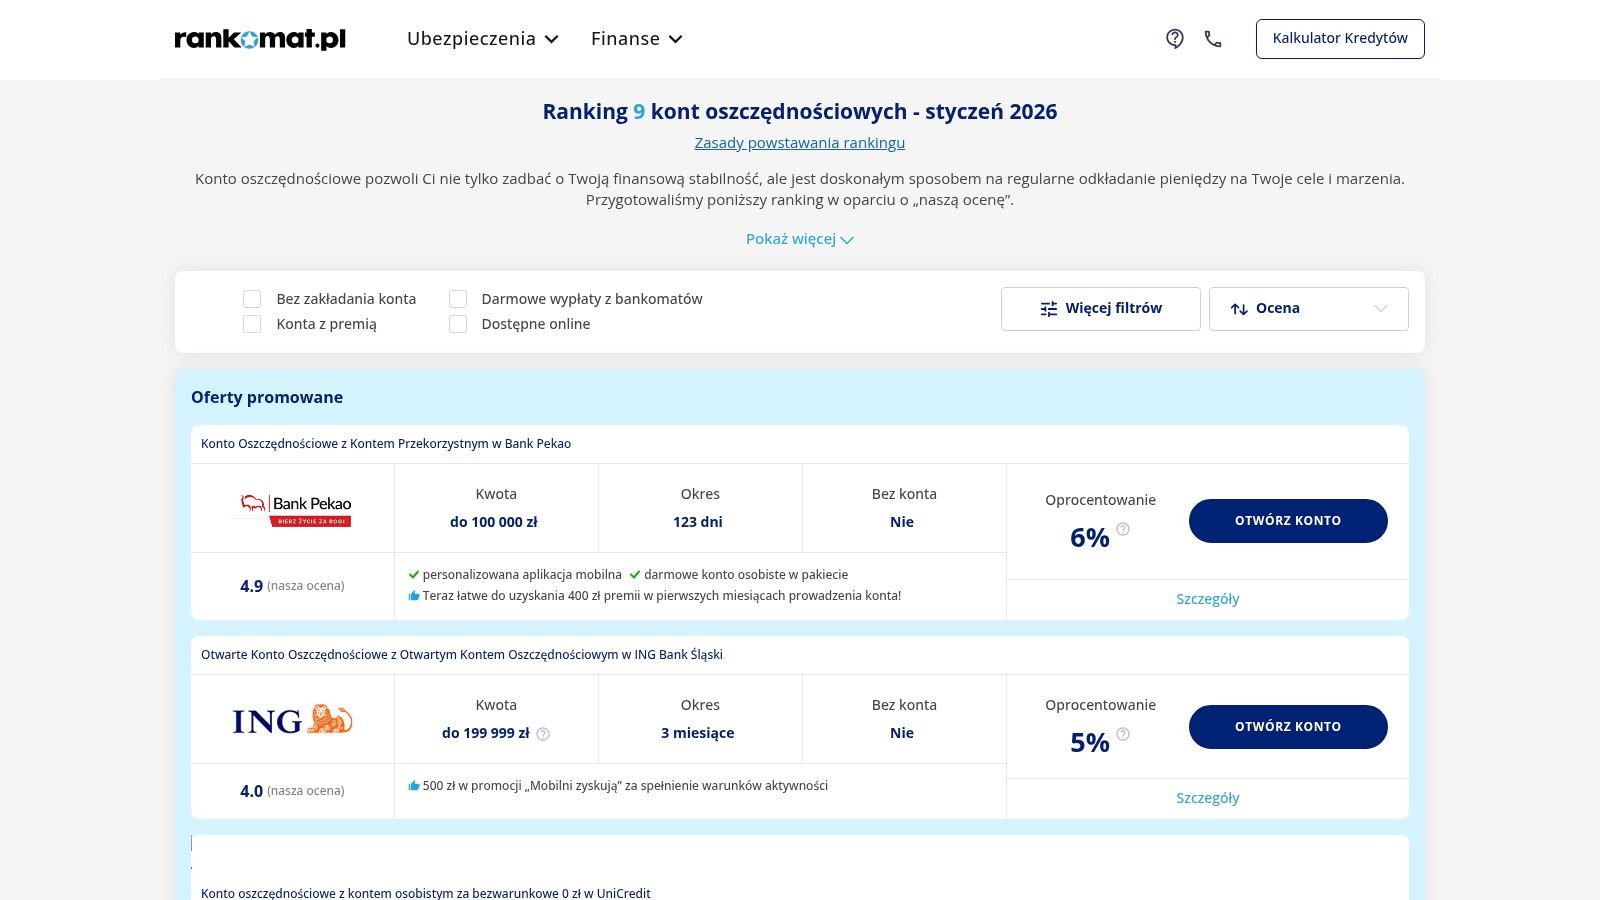Screen dimensions: 1600x900
Task: Click the 4.0 nasza ocena rating
Action: pyautogui.click(x=292, y=791)
